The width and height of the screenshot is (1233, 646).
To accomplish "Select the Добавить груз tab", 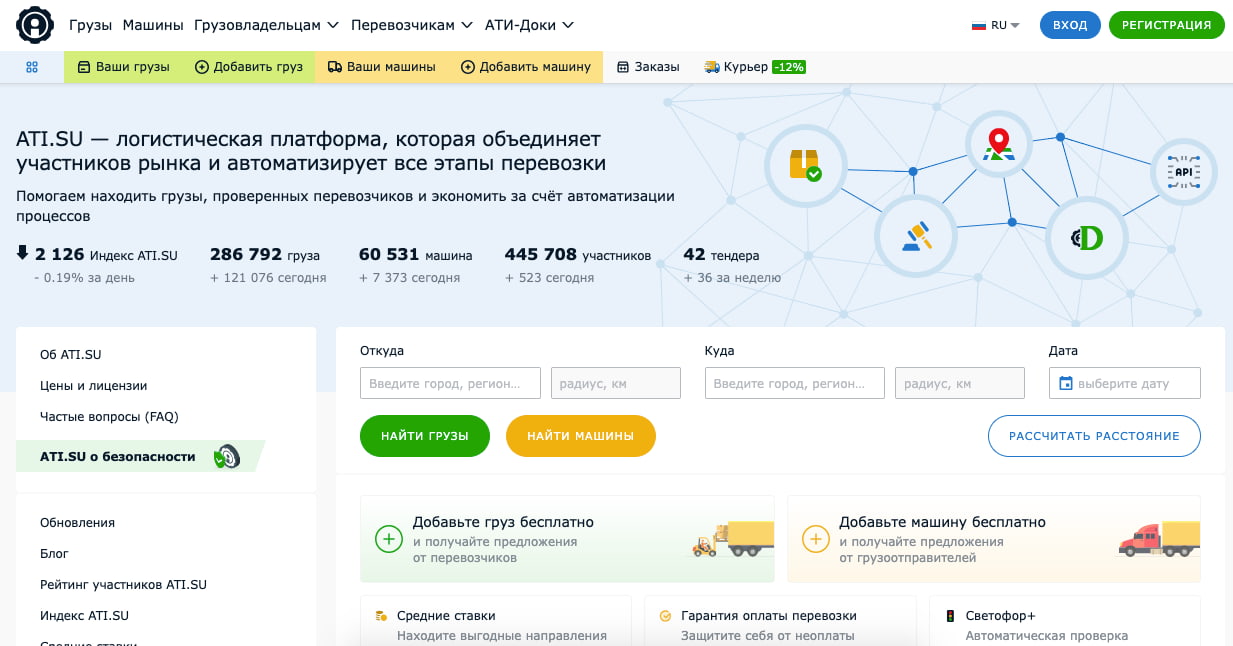I will pos(249,67).
